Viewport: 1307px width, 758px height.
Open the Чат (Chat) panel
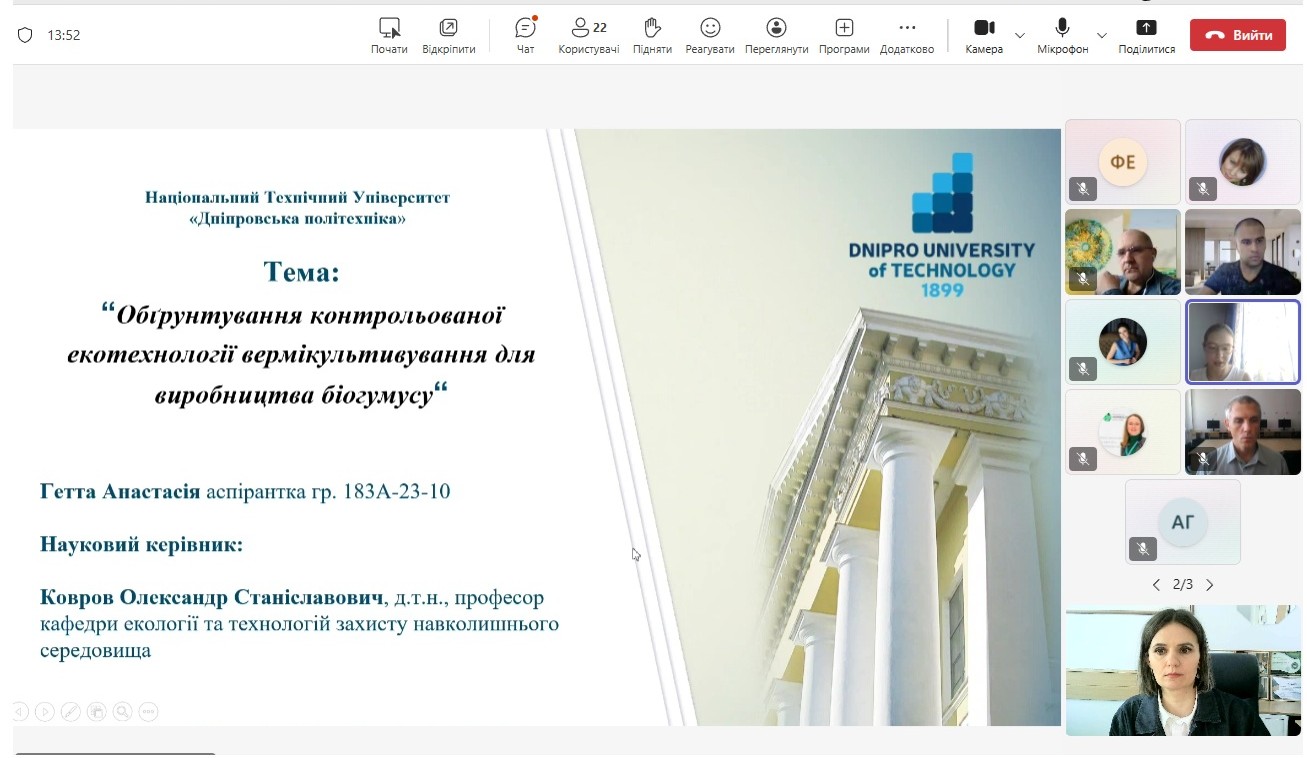pos(525,35)
